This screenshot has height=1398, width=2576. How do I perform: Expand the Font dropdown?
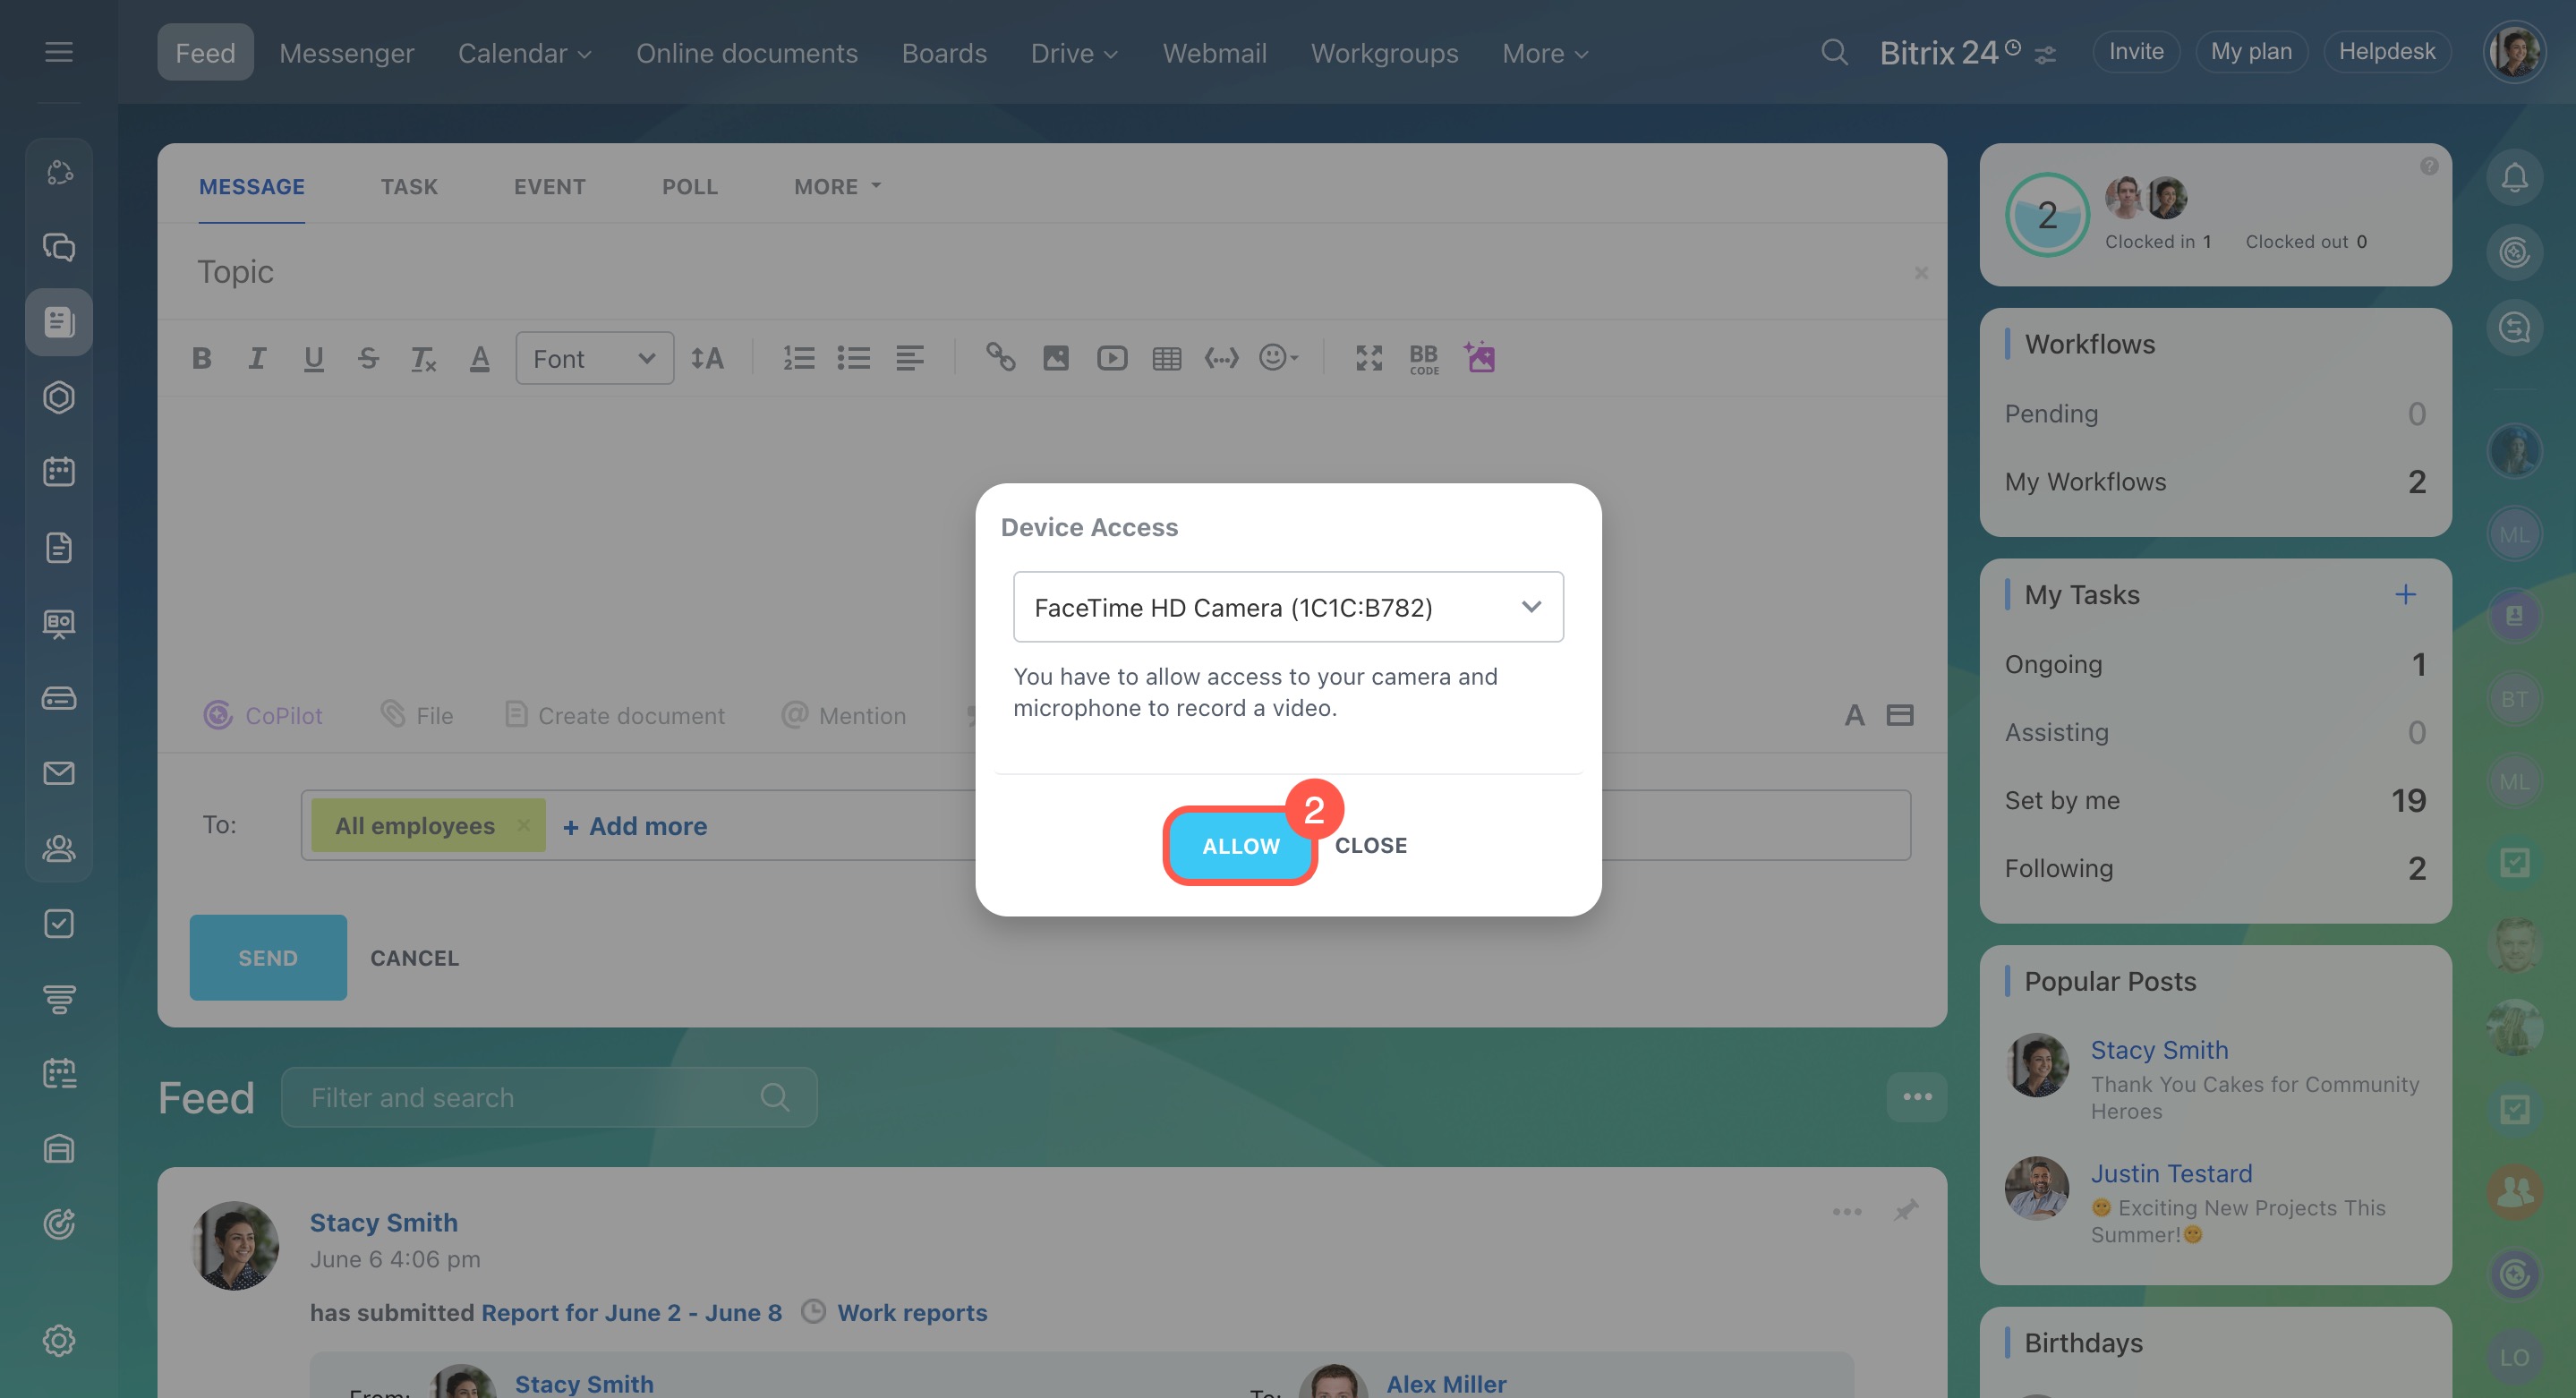[x=594, y=358]
